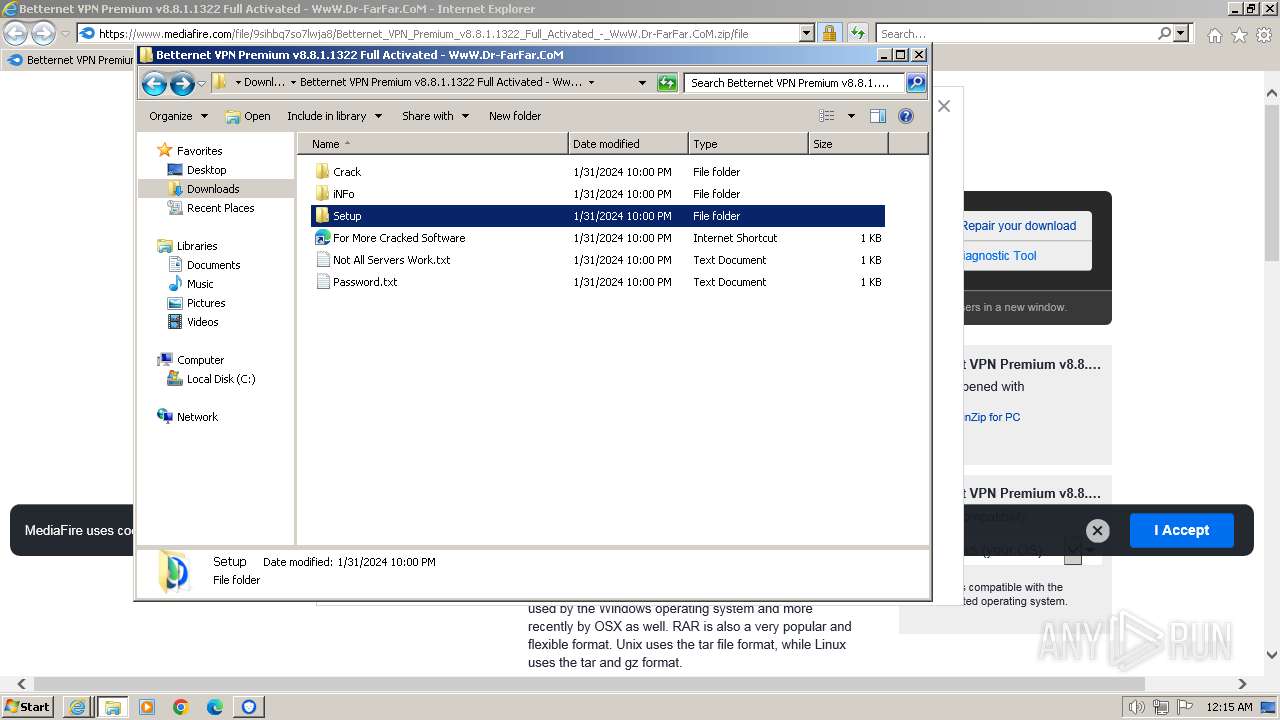The height and width of the screenshot is (720, 1280).
Task: Click the Open toolbar button
Action: click(x=248, y=116)
